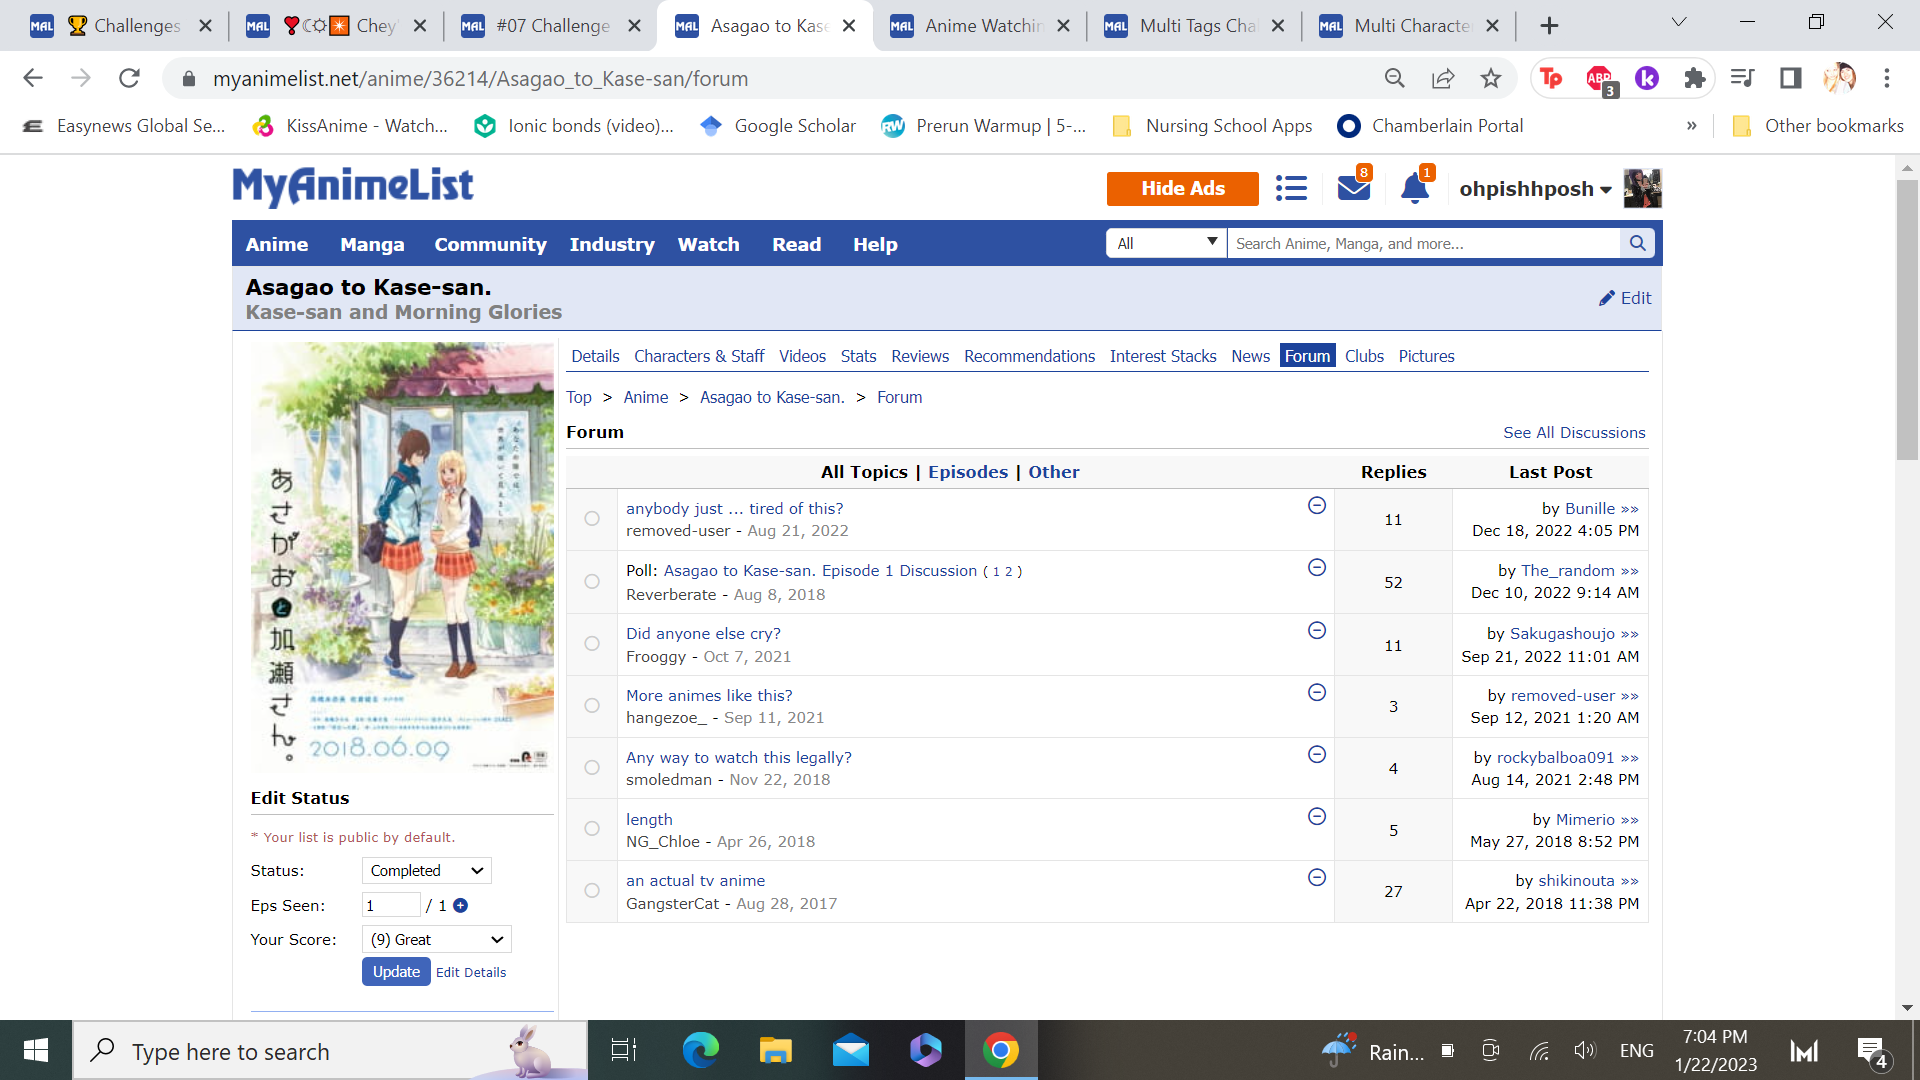Select radio for Episode 1 Discussion topic
Image resolution: width=1920 pixels, height=1080 pixels.
[592, 582]
